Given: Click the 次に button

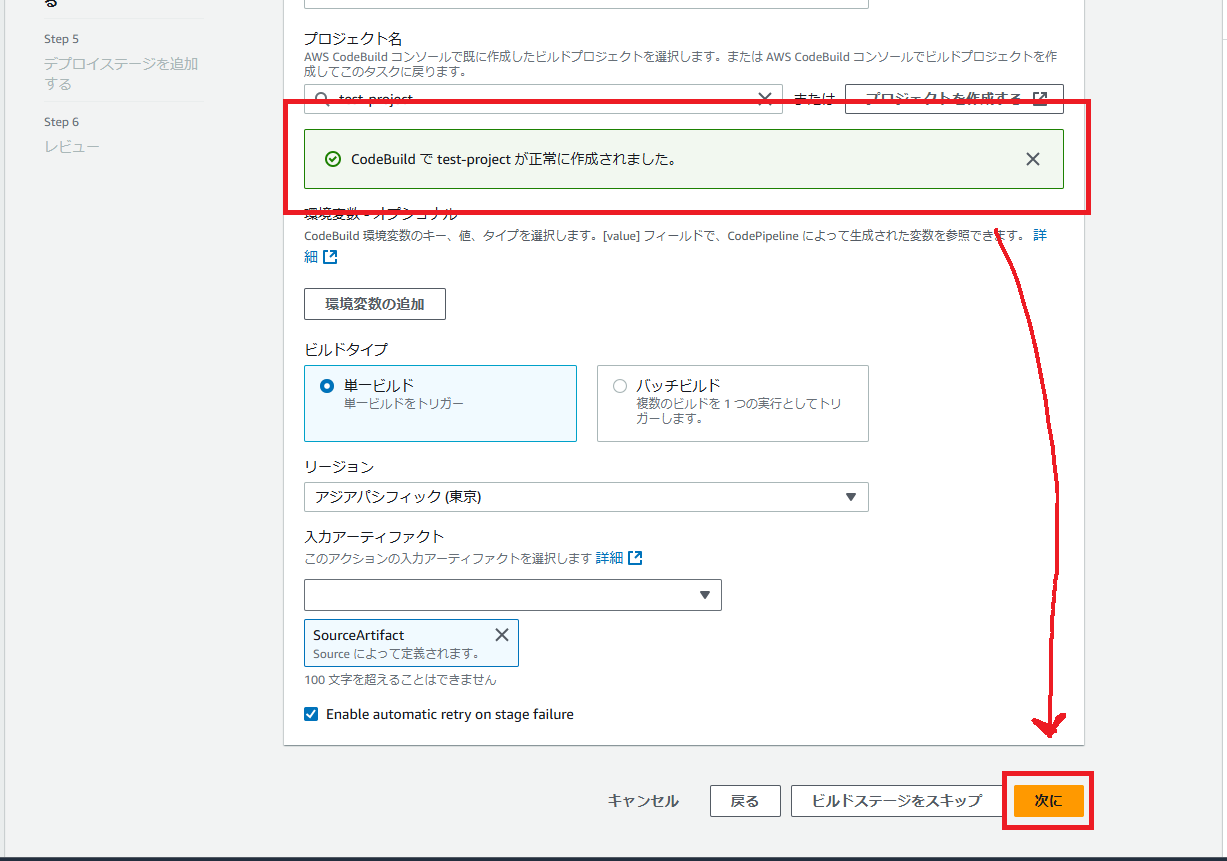Looking at the screenshot, I should tap(1047, 800).
